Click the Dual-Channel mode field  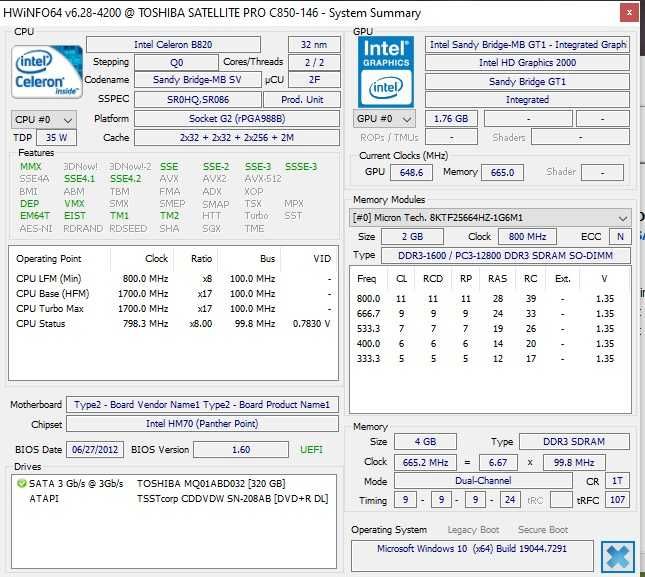(483, 481)
